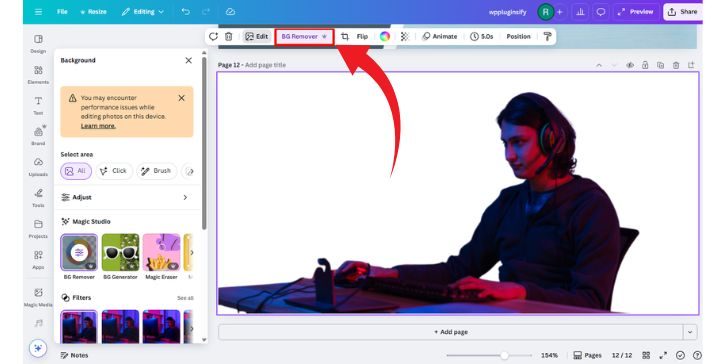Delete element with toolbar trash icon
The image size is (726, 364).
tap(229, 37)
